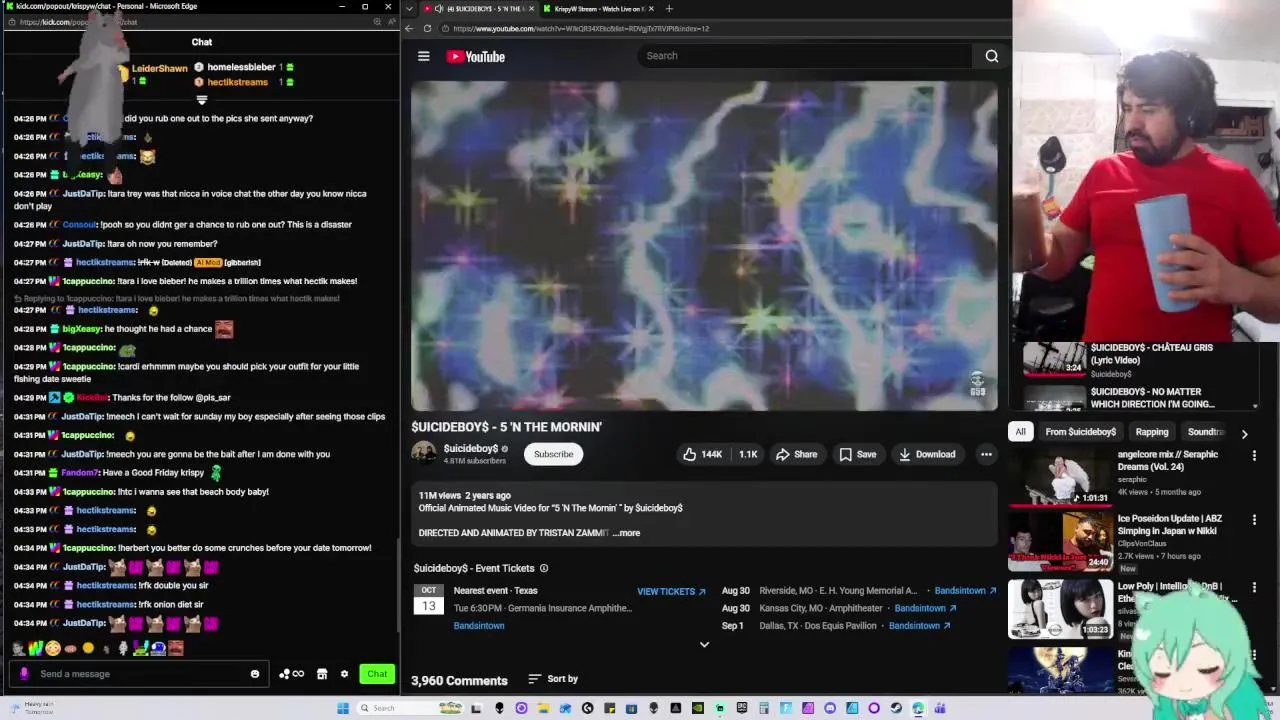
Task: Open the angelcore mix Seraphic Dreams thumbnail
Action: (x=1060, y=476)
